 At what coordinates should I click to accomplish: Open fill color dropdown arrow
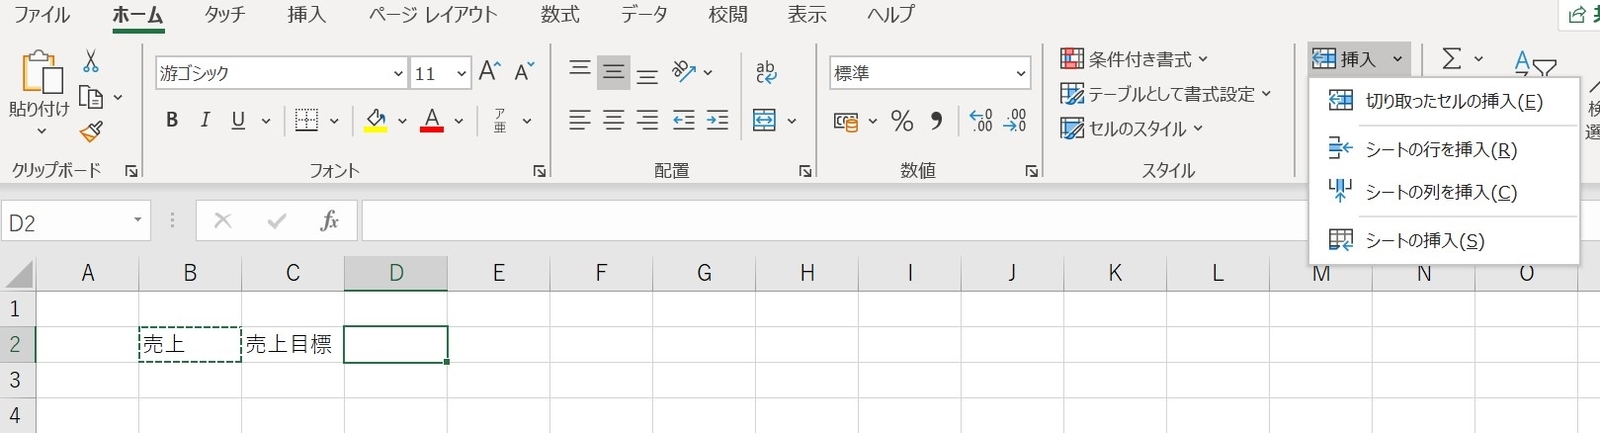(x=402, y=122)
